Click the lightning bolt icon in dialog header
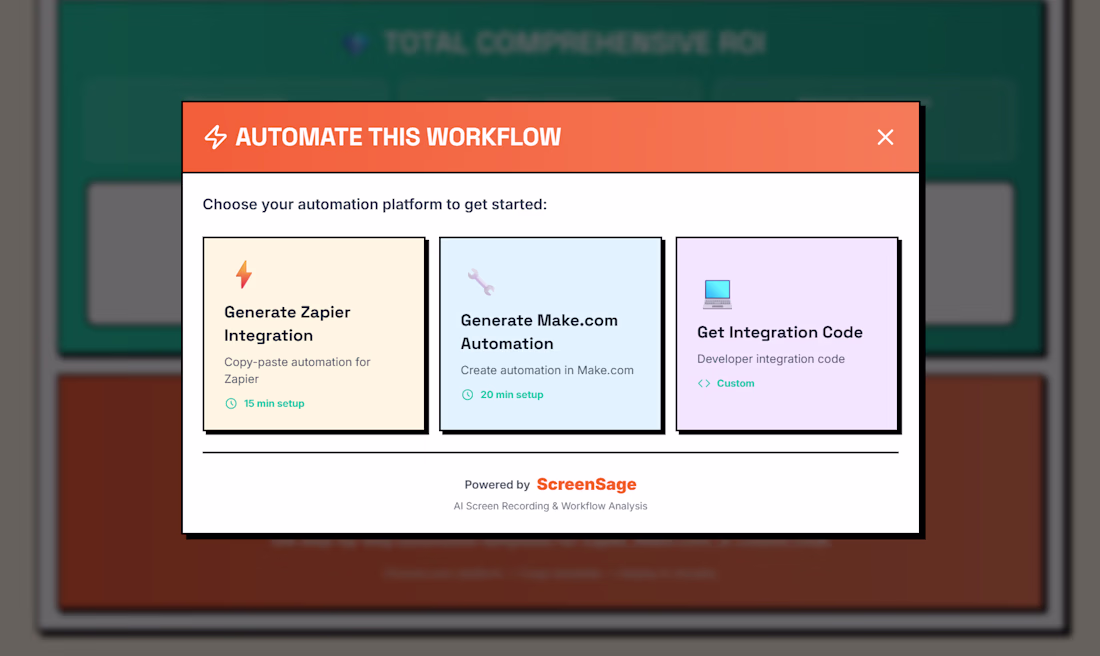Screen dimensions: 1100x656 (215, 137)
